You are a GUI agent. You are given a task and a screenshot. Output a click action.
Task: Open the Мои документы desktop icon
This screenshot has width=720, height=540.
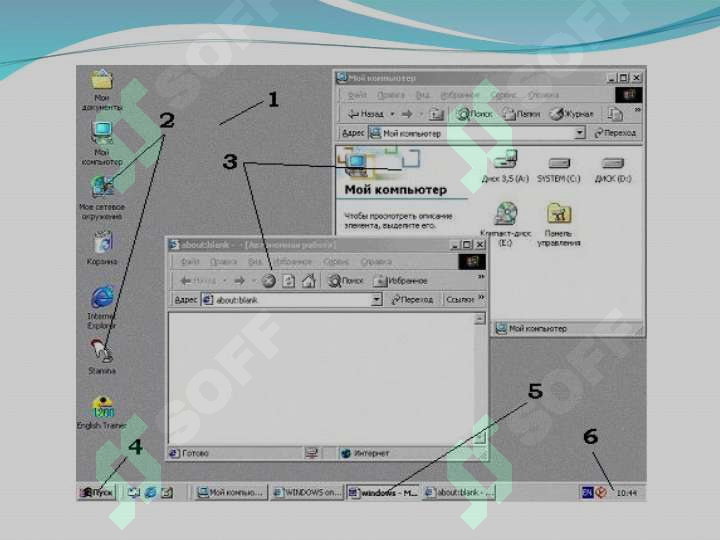coord(102,90)
